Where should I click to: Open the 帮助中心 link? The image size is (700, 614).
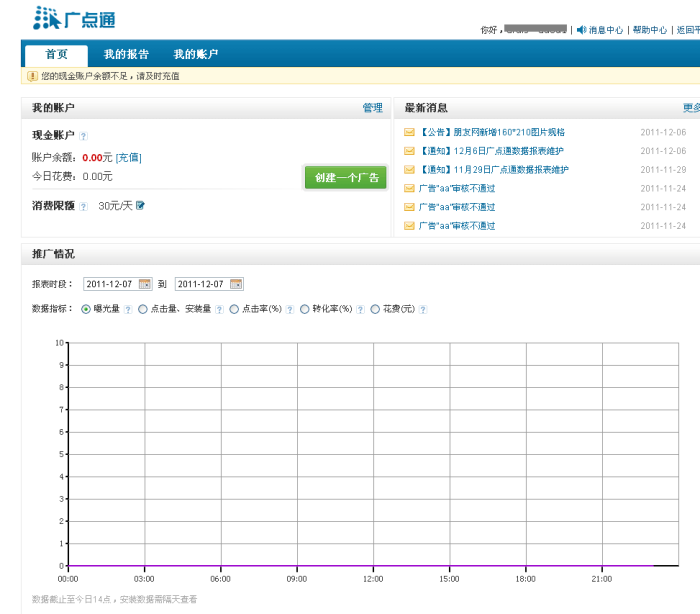tap(649, 30)
